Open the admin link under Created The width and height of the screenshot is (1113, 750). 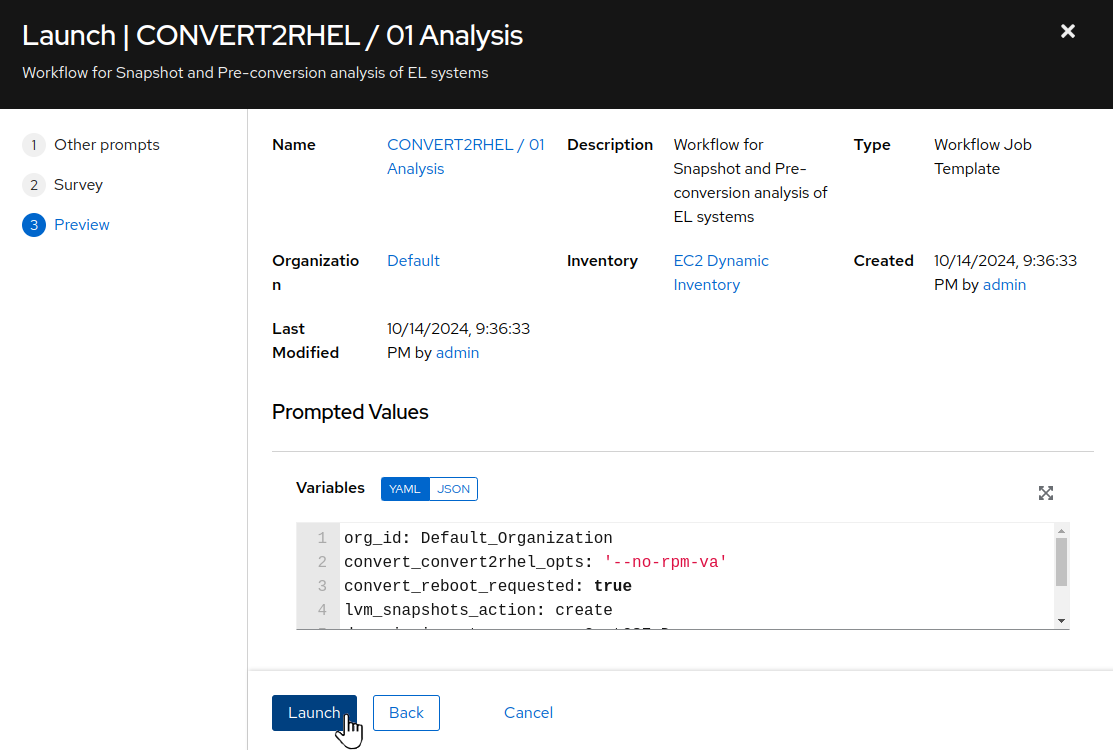(1004, 285)
